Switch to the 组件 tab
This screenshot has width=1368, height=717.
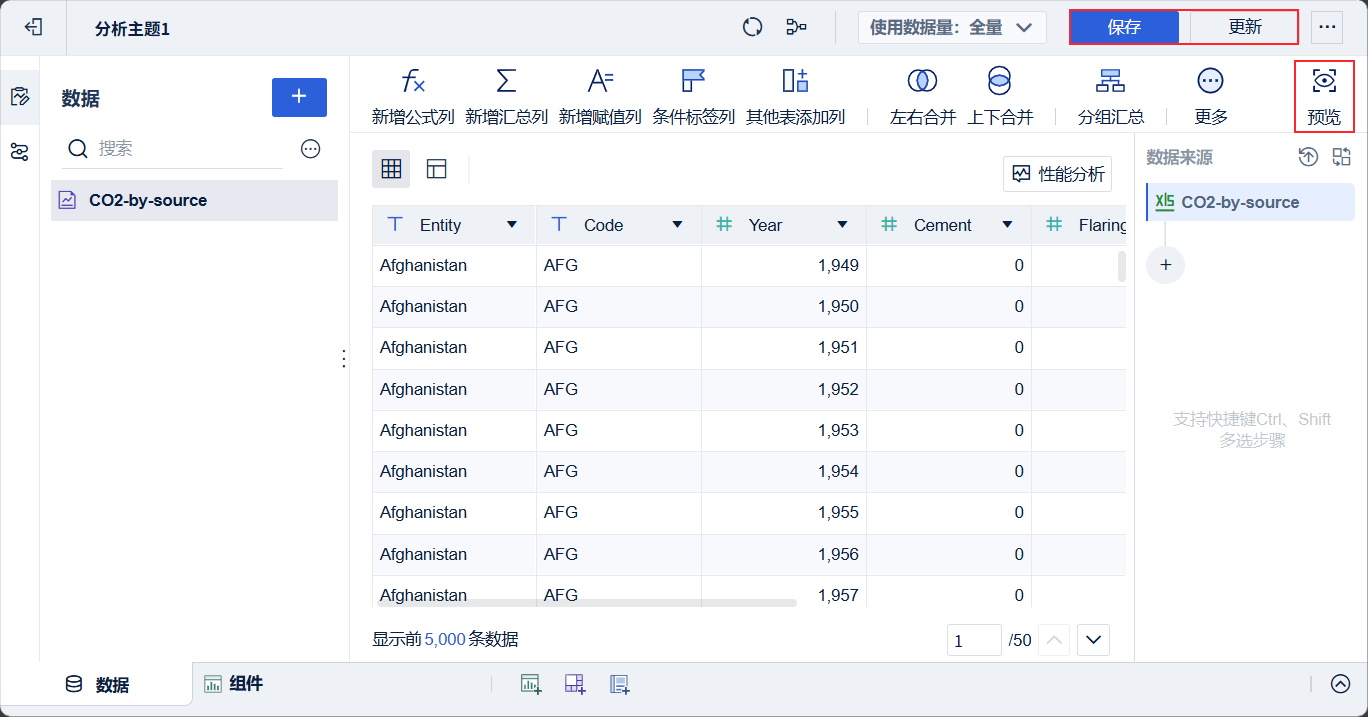point(234,684)
